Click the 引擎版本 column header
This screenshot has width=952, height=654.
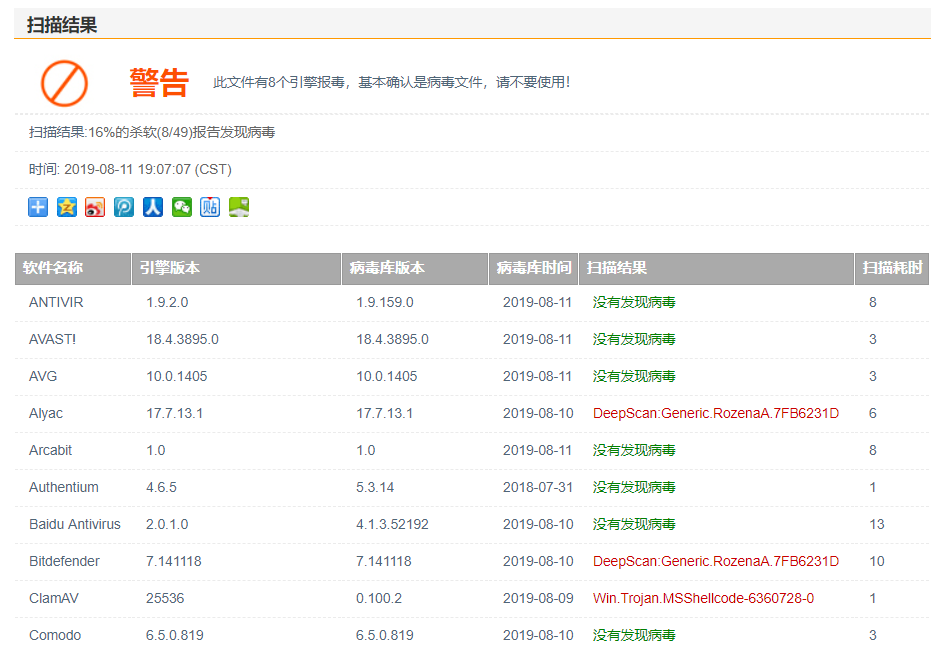point(236,268)
